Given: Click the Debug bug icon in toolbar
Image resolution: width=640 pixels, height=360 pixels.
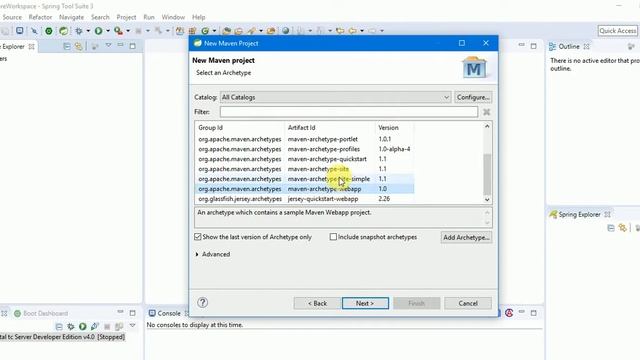Looking at the screenshot, I should click(x=79, y=31).
